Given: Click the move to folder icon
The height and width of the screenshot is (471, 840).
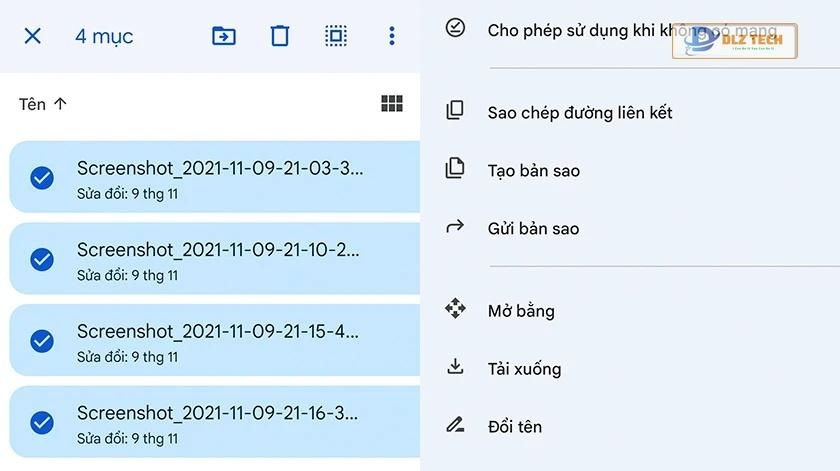Looking at the screenshot, I should 224,36.
